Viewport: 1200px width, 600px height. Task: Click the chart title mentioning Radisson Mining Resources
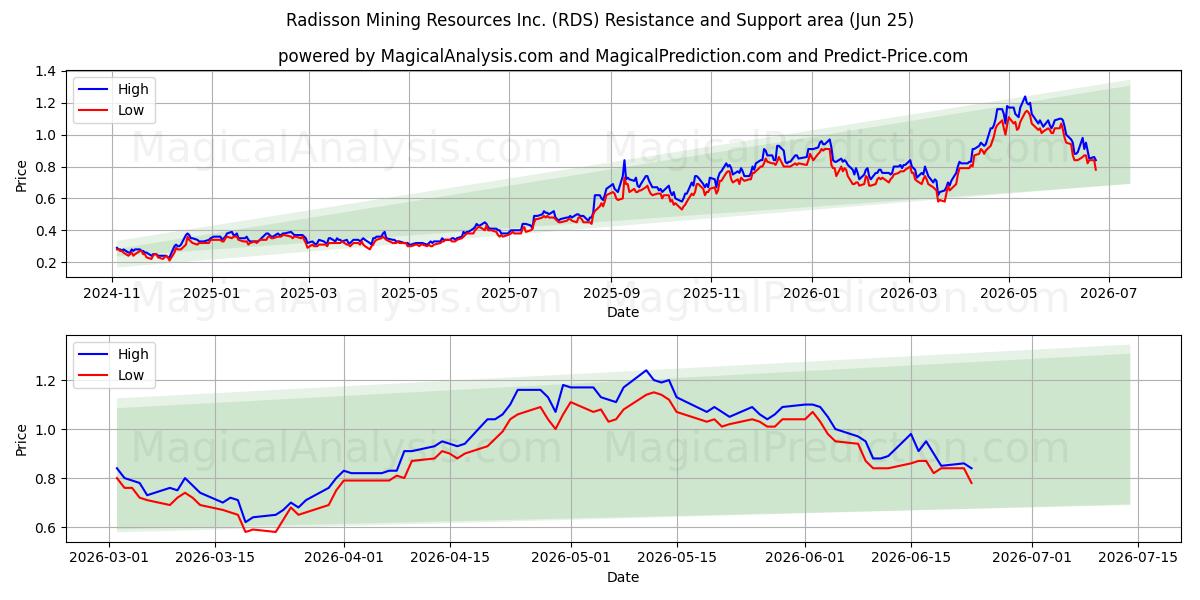tap(600, 20)
